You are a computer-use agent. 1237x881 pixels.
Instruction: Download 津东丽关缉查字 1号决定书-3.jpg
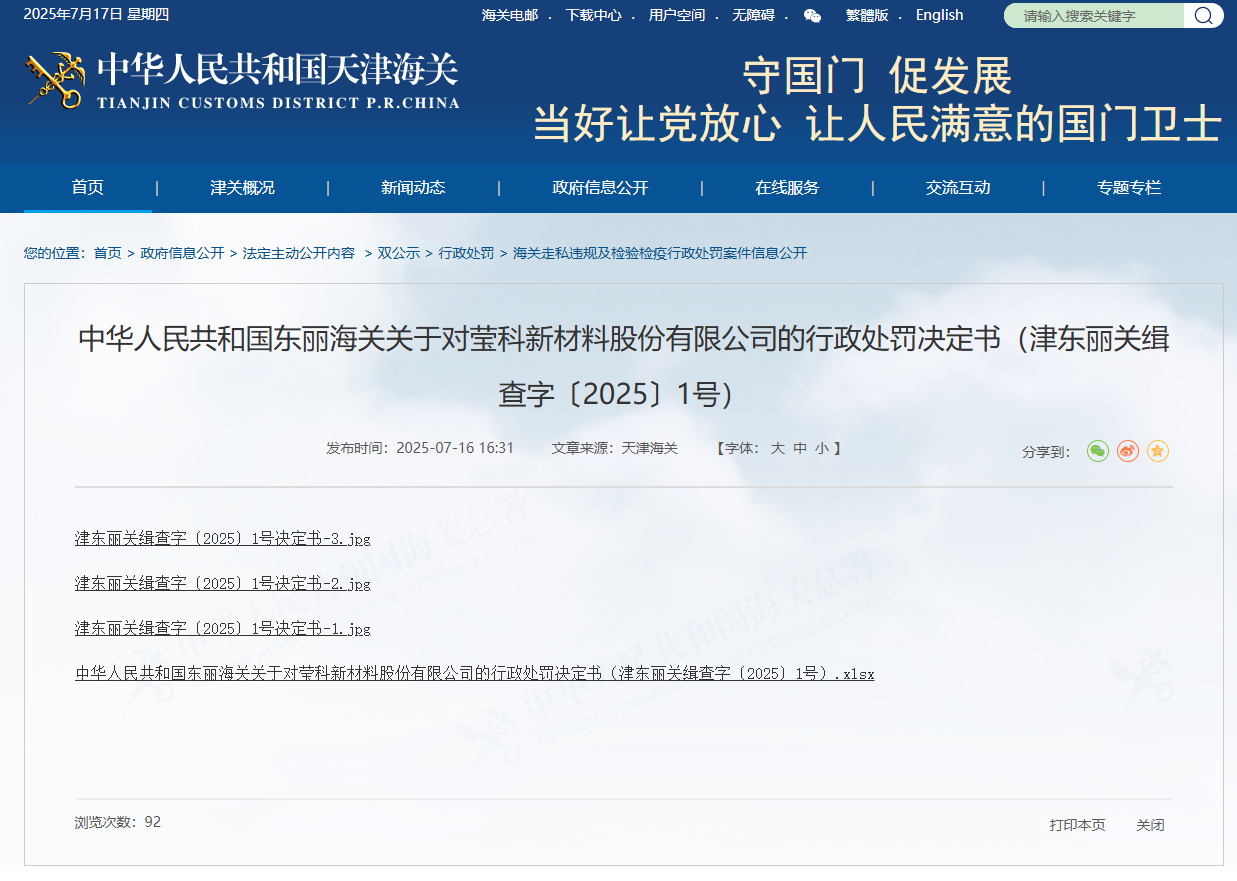pyautogui.click(x=223, y=538)
